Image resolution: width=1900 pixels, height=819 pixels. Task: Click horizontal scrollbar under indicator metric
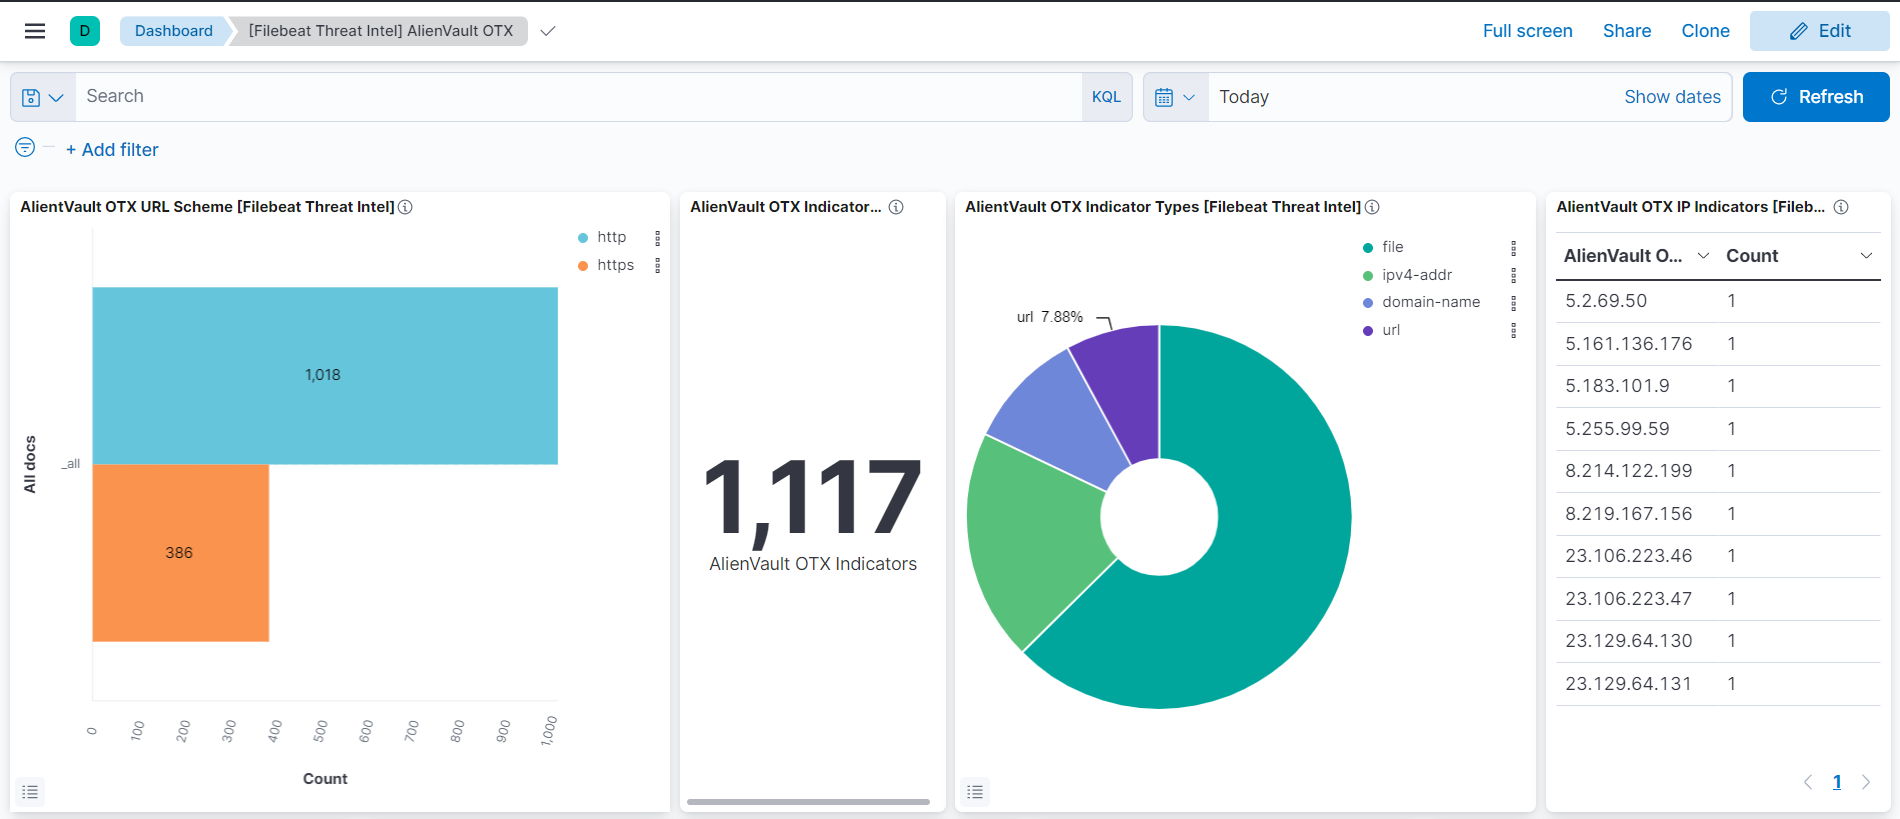[808, 801]
